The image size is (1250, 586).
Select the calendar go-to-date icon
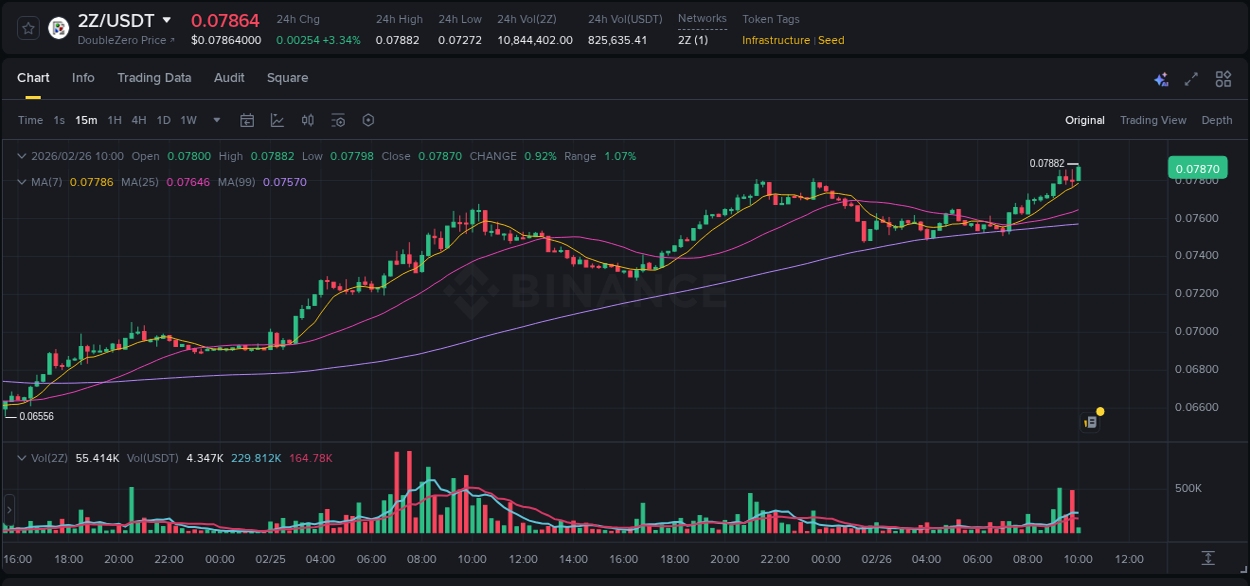247,120
